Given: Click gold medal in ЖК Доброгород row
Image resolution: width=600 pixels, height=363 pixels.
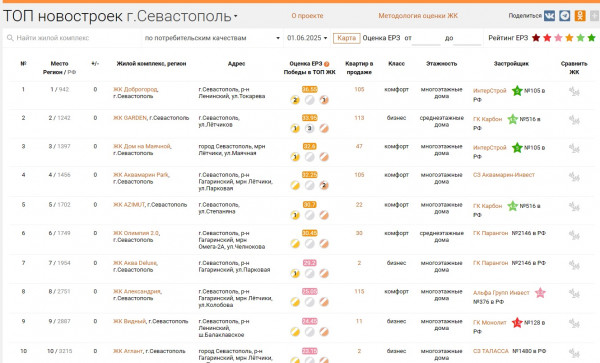Looking at the screenshot, I should 295,100.
